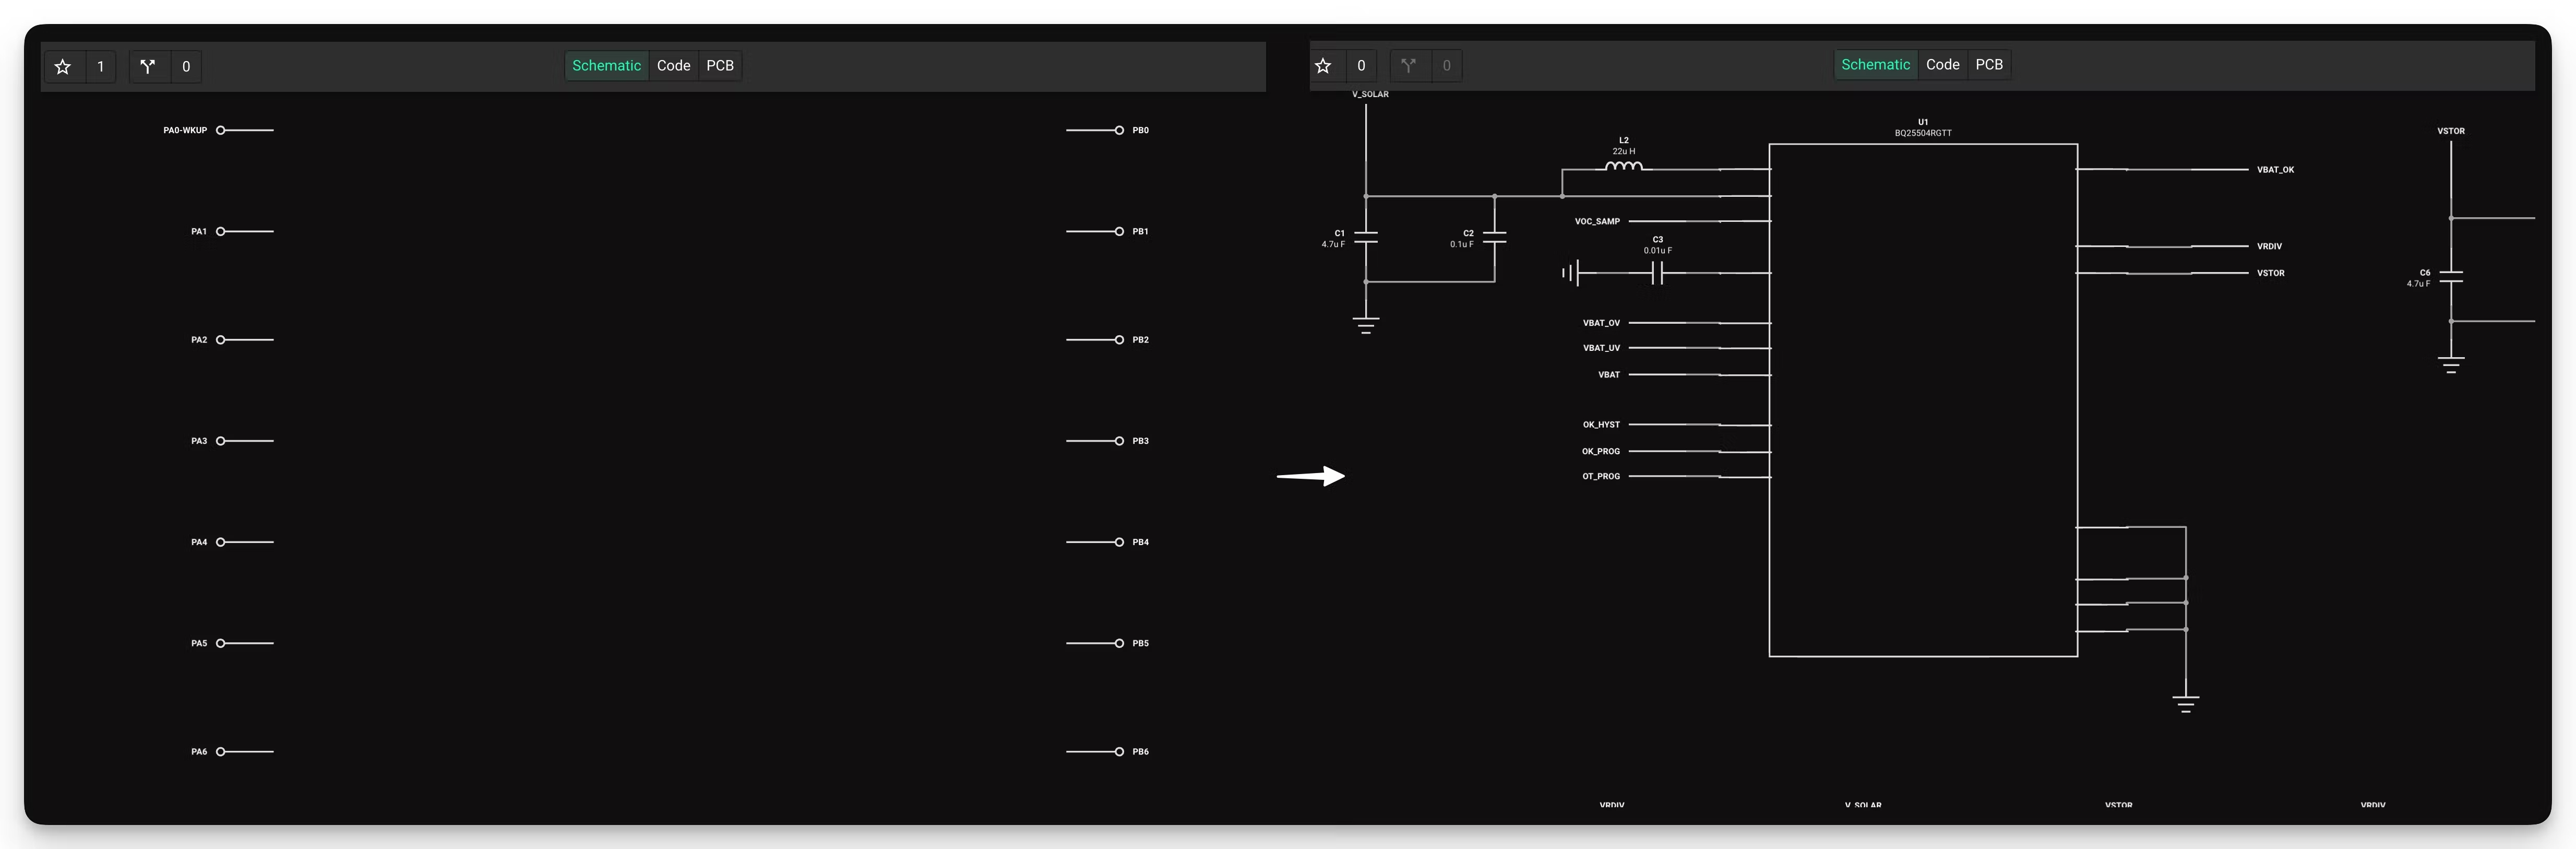This screenshot has height=849, width=2576.
Task: Select the PB2 pin label
Action: coord(1140,340)
